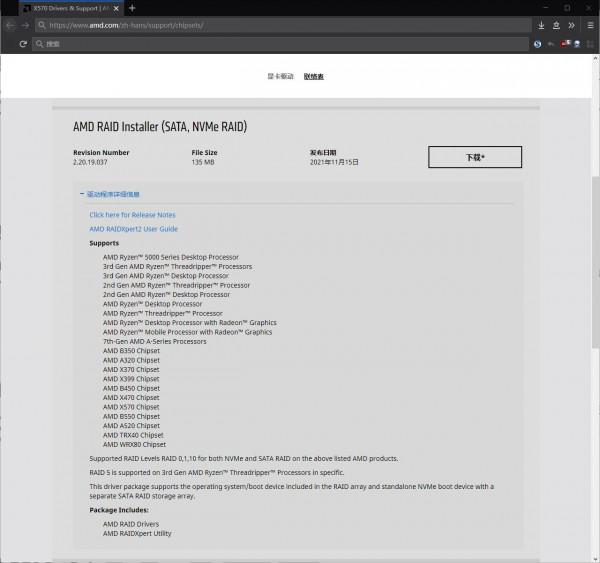This screenshot has width=600, height=563.
Task: Open the underlined bold link in page sub-navigation
Action: click(x=314, y=77)
